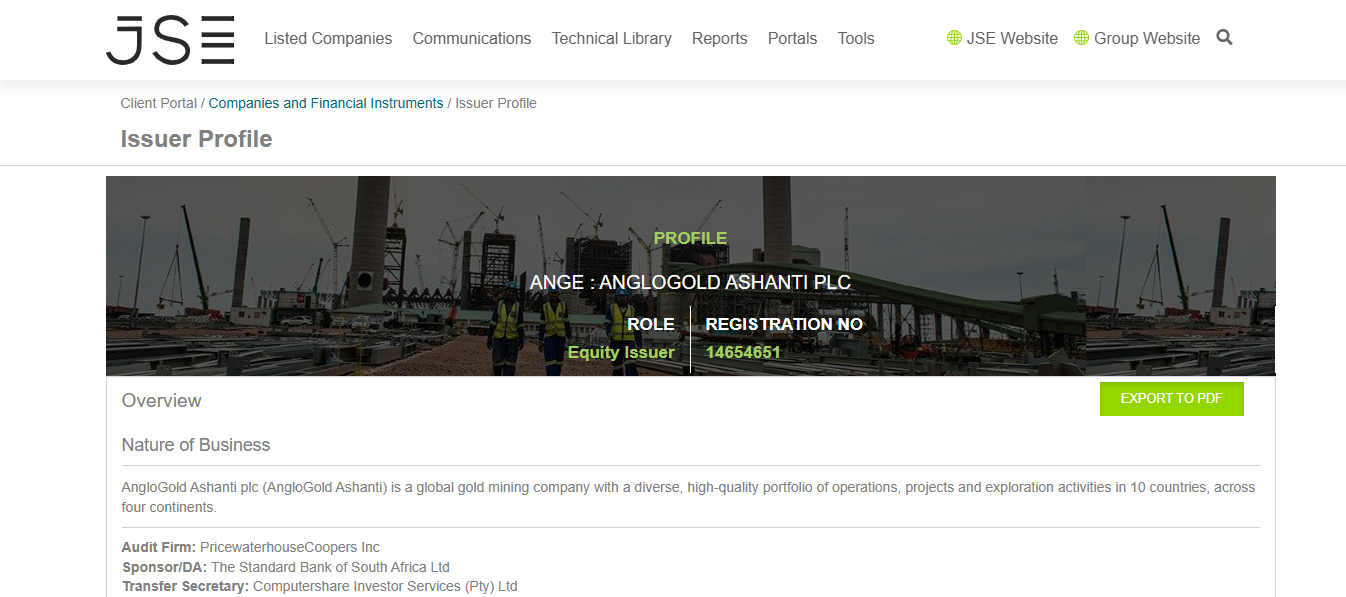The width and height of the screenshot is (1346, 597).
Task: Select ANGE : ANGLOGOLD ASHANTI PLC title
Action: pyautogui.click(x=690, y=282)
